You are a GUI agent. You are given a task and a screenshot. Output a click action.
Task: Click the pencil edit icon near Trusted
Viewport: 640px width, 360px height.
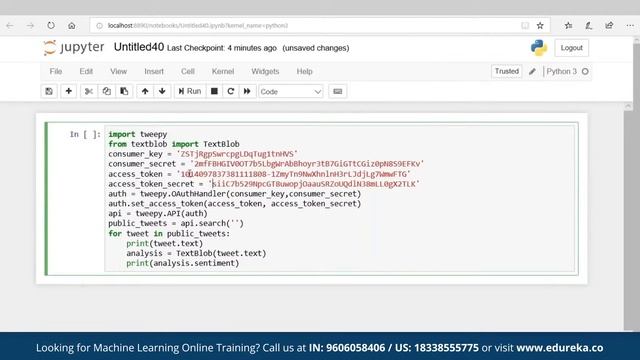(532, 71)
